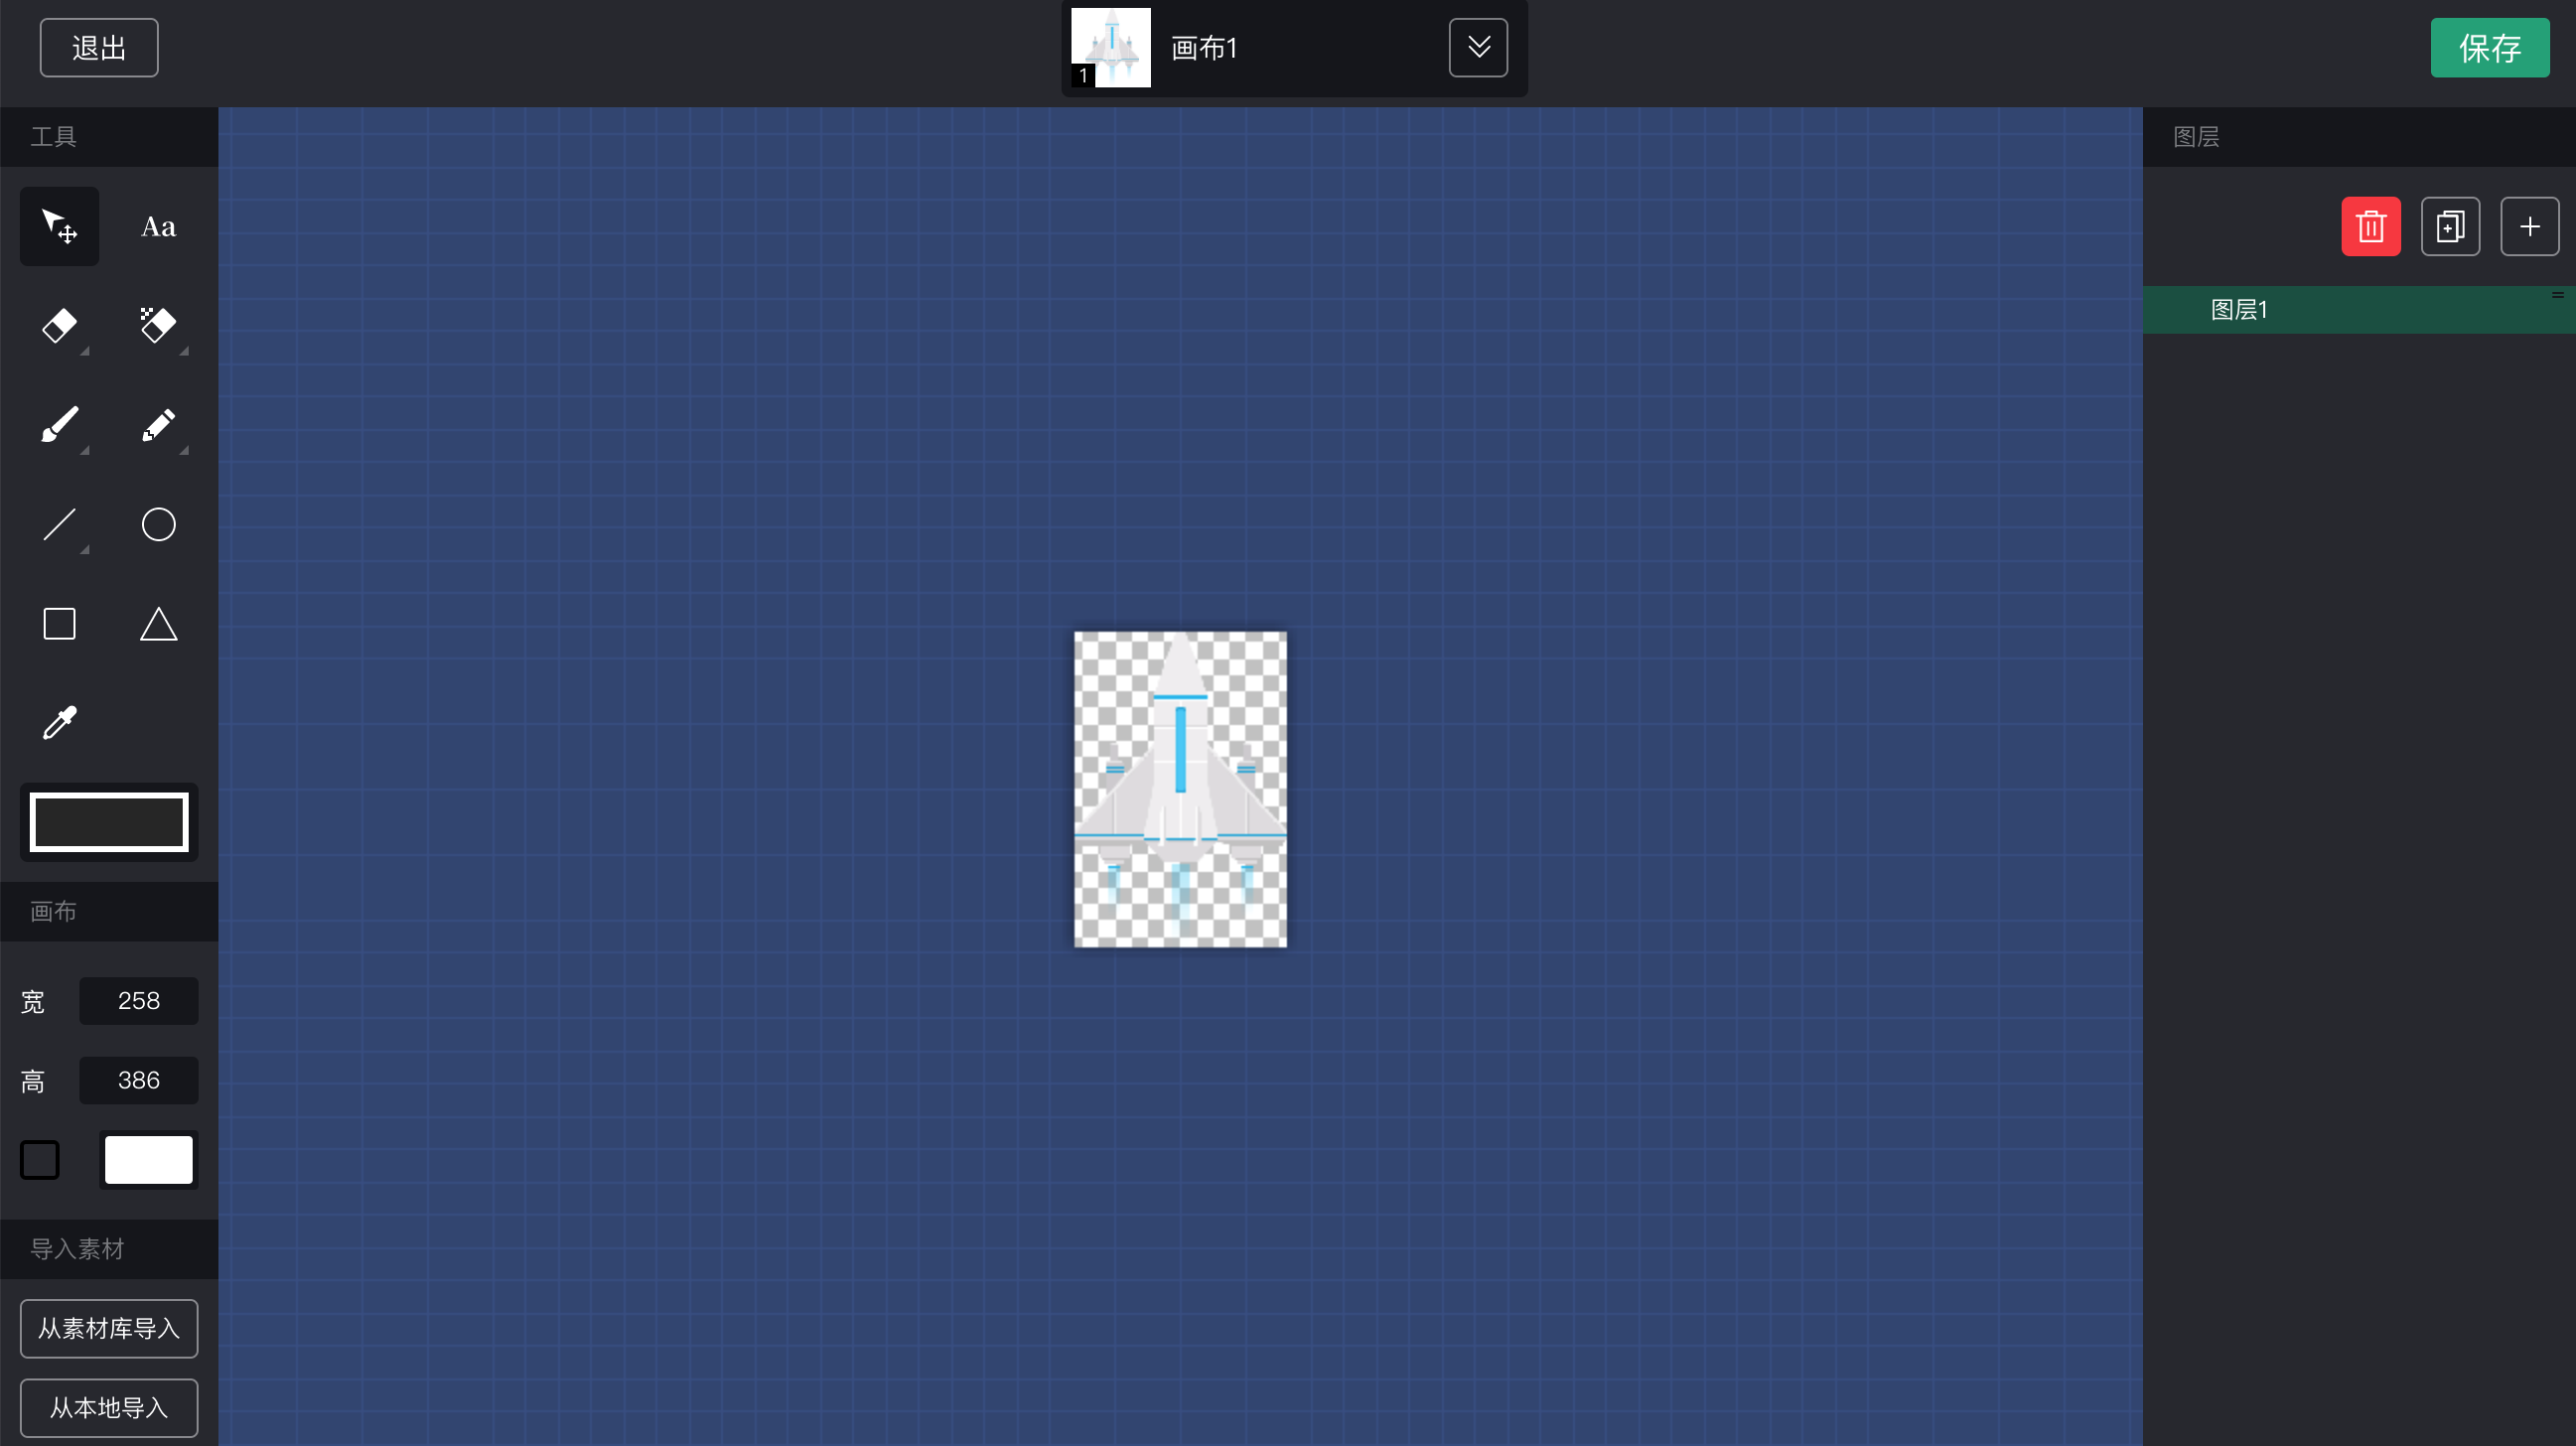Select the rectangle shape tool
This screenshot has width=2576, height=1446.
tap(59, 623)
